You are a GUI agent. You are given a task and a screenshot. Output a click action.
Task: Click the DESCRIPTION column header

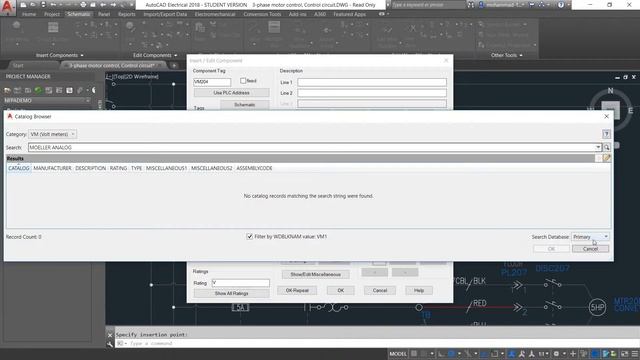[x=91, y=168]
